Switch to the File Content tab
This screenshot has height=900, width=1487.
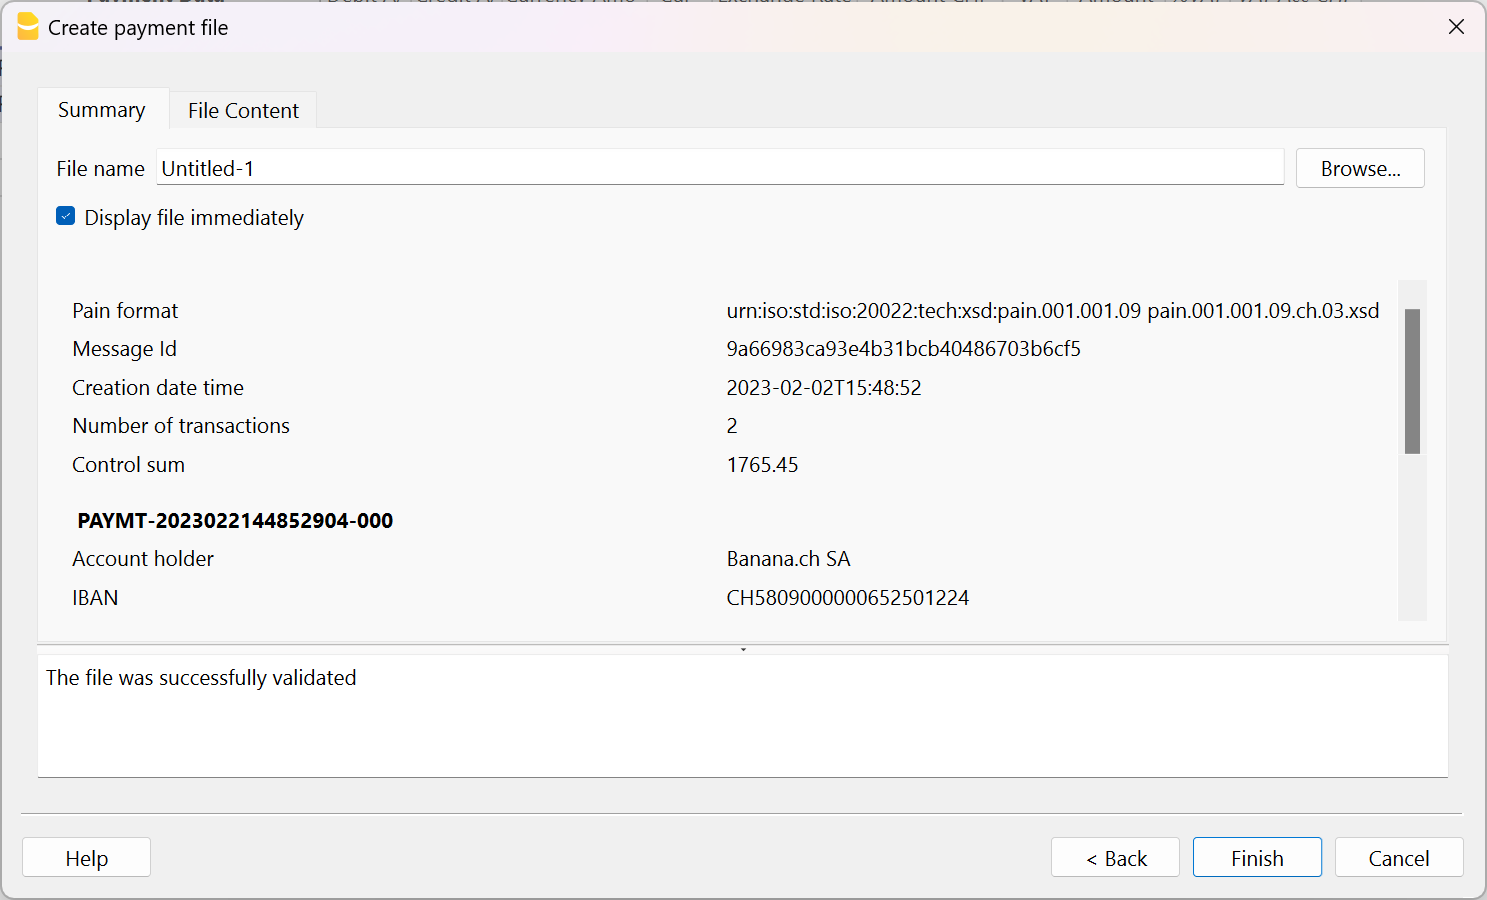click(x=243, y=110)
